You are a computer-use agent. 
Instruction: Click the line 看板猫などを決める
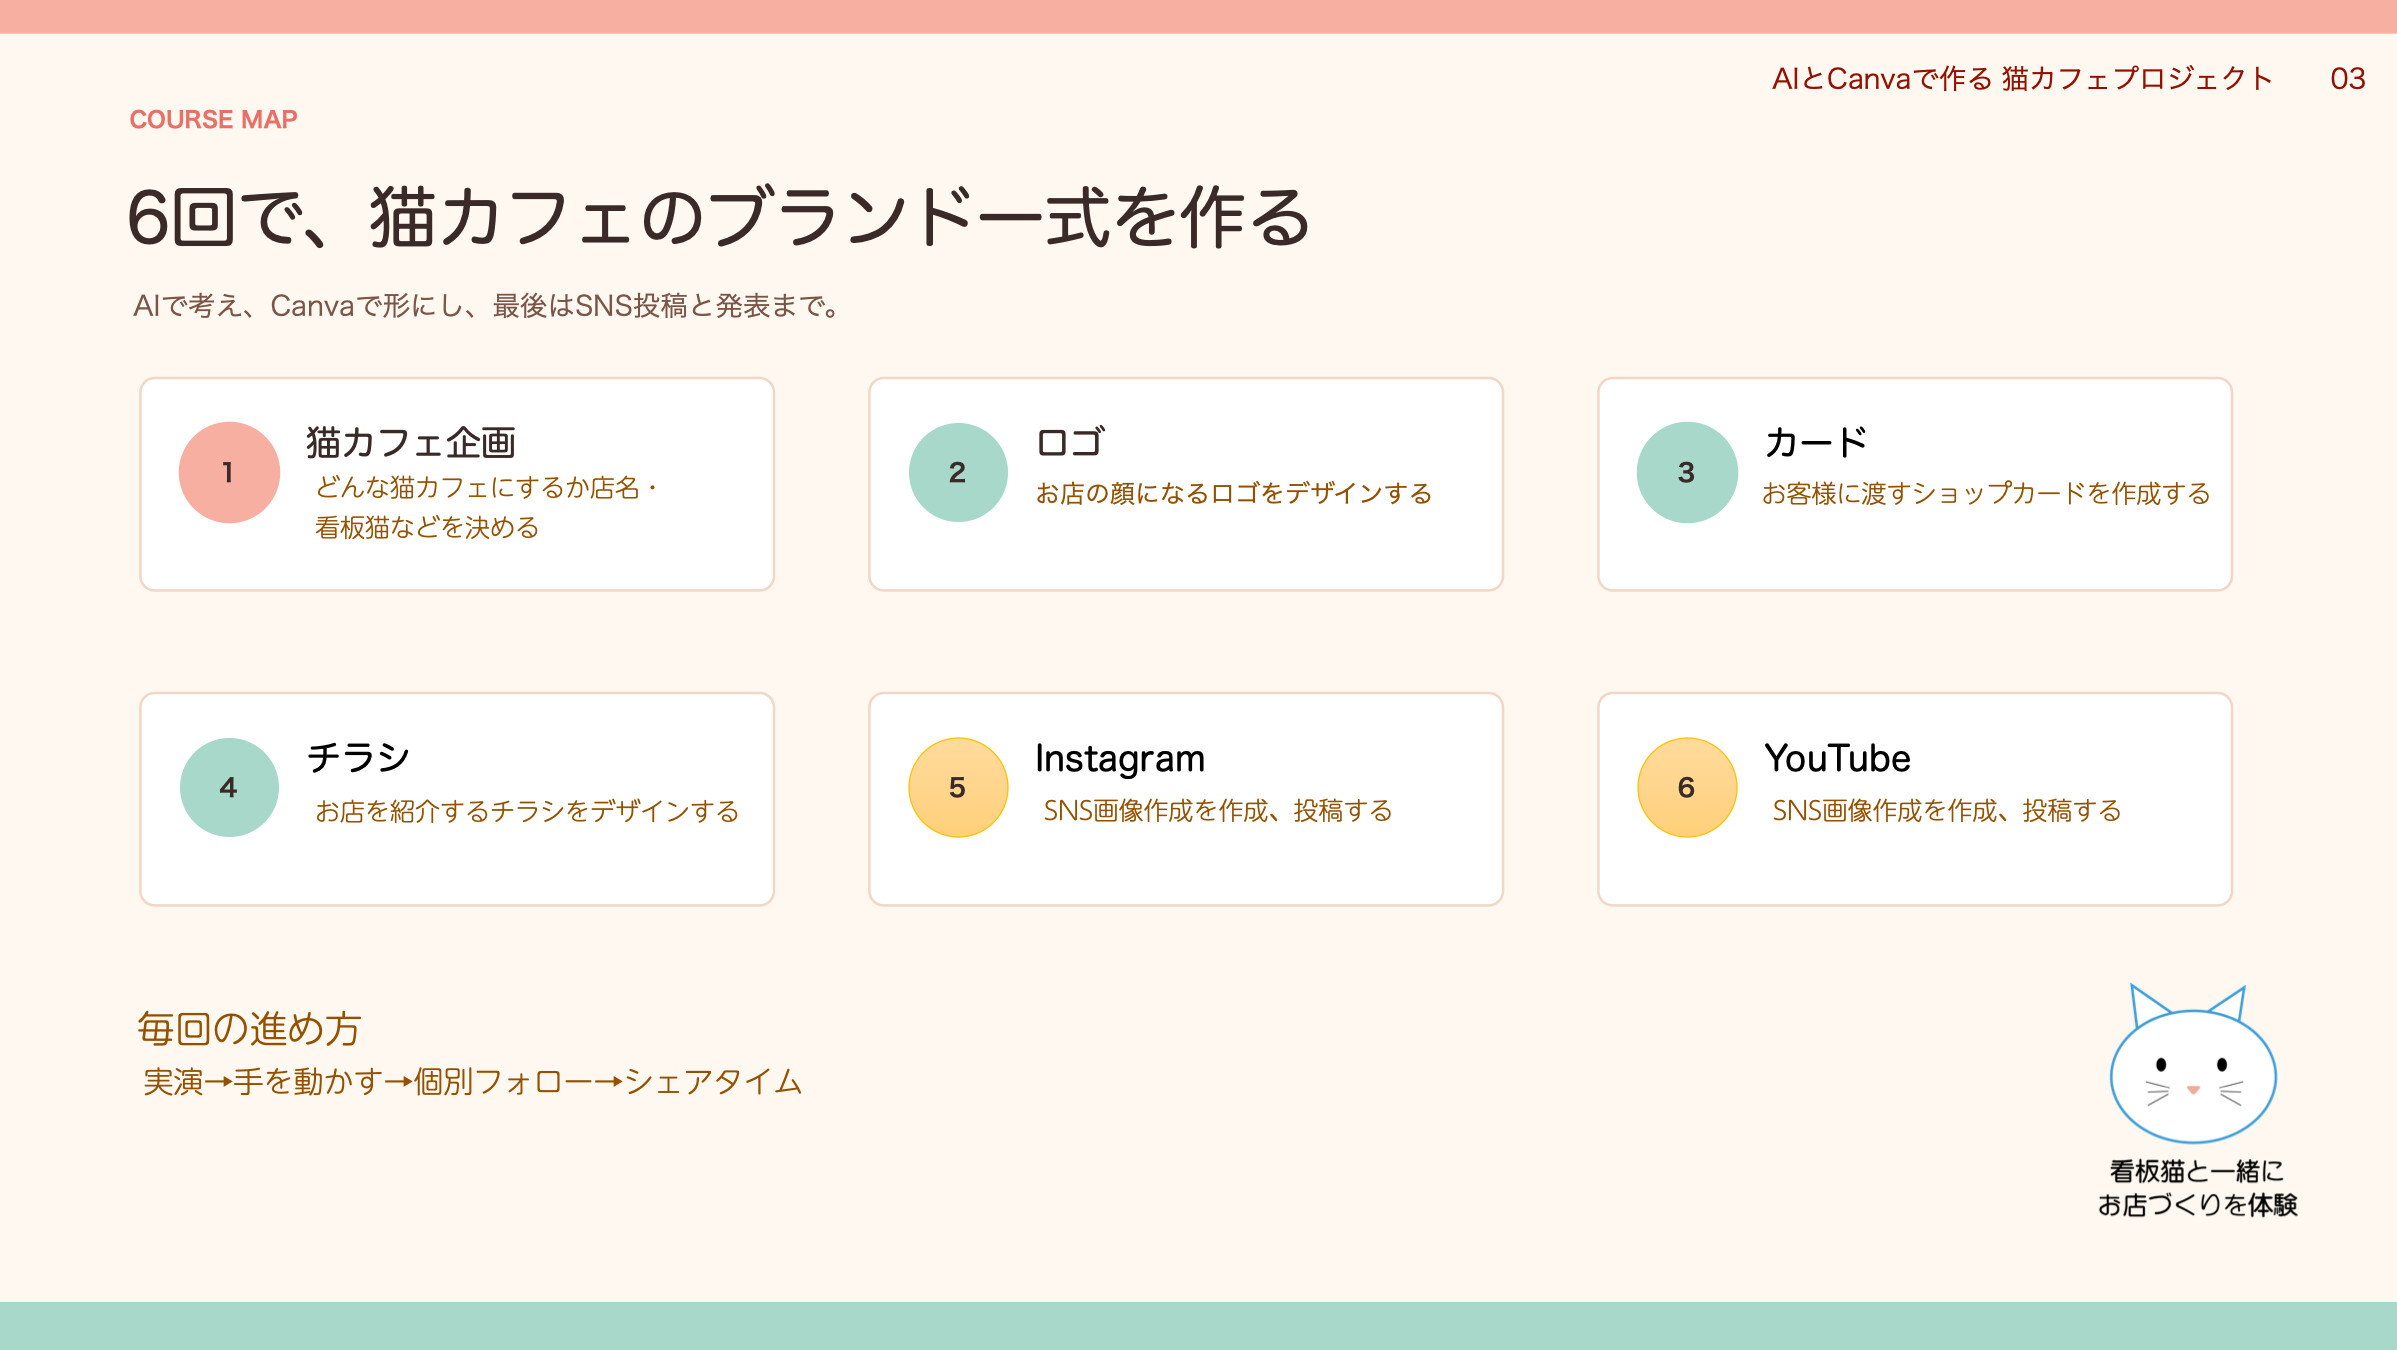pos(427,527)
